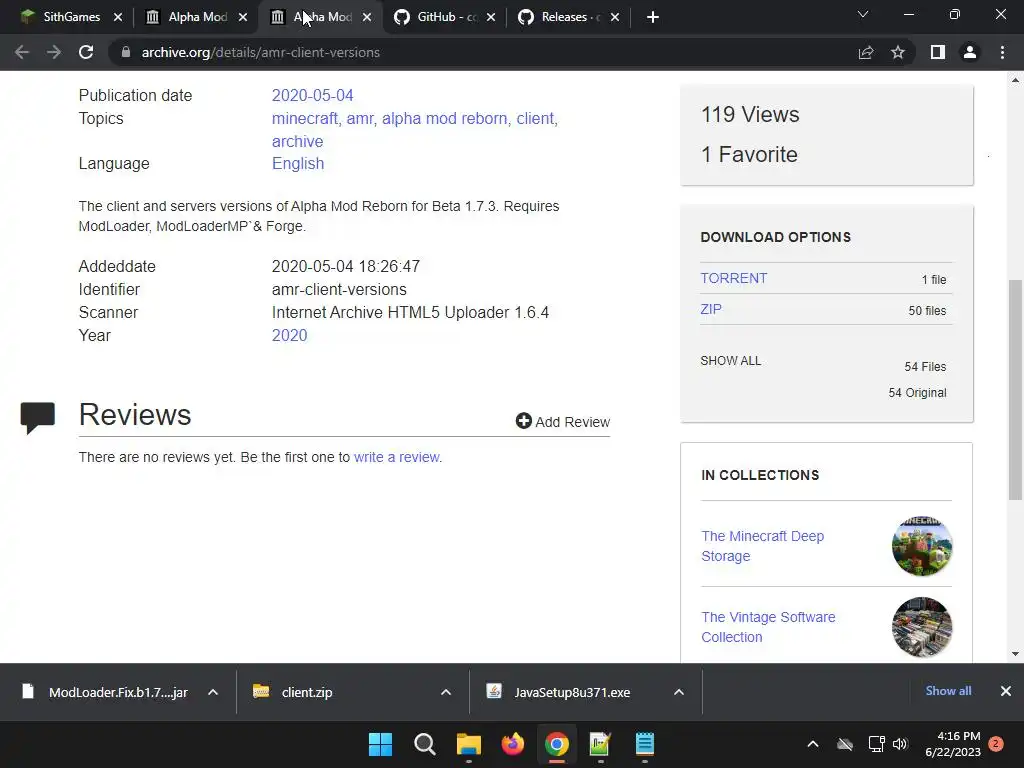The image size is (1024, 768).
Task: Expand options for client.zip download
Action: [446, 692]
